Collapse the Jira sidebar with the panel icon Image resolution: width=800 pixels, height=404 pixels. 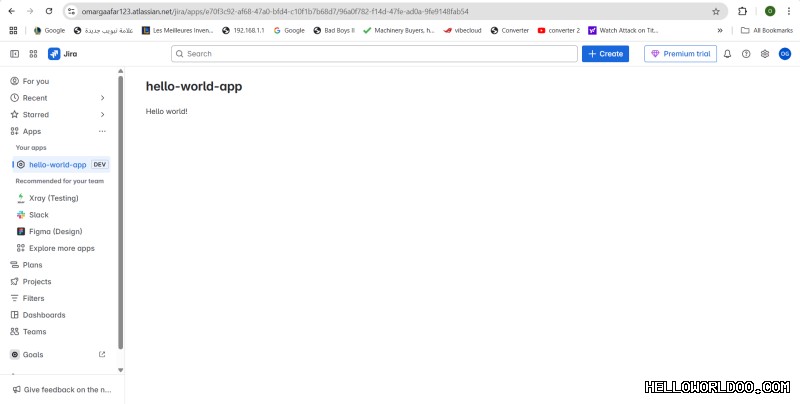[15, 54]
